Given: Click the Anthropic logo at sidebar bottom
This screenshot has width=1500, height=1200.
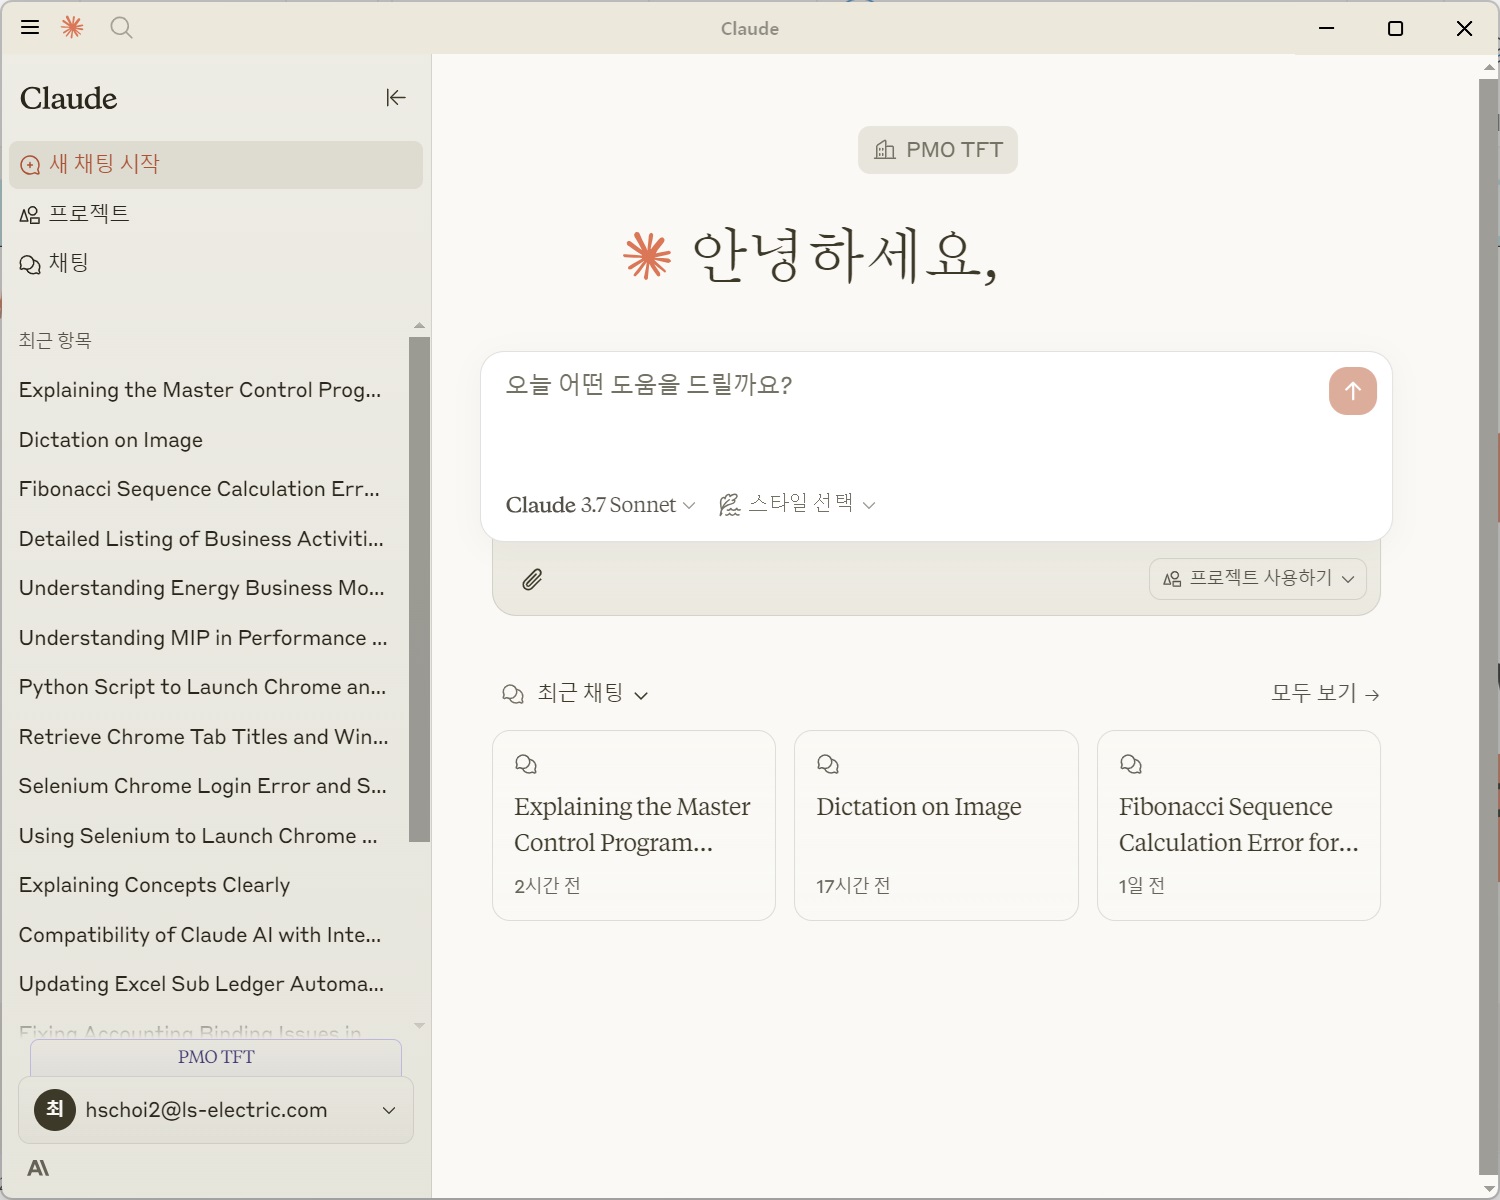Looking at the screenshot, I should [38, 1168].
